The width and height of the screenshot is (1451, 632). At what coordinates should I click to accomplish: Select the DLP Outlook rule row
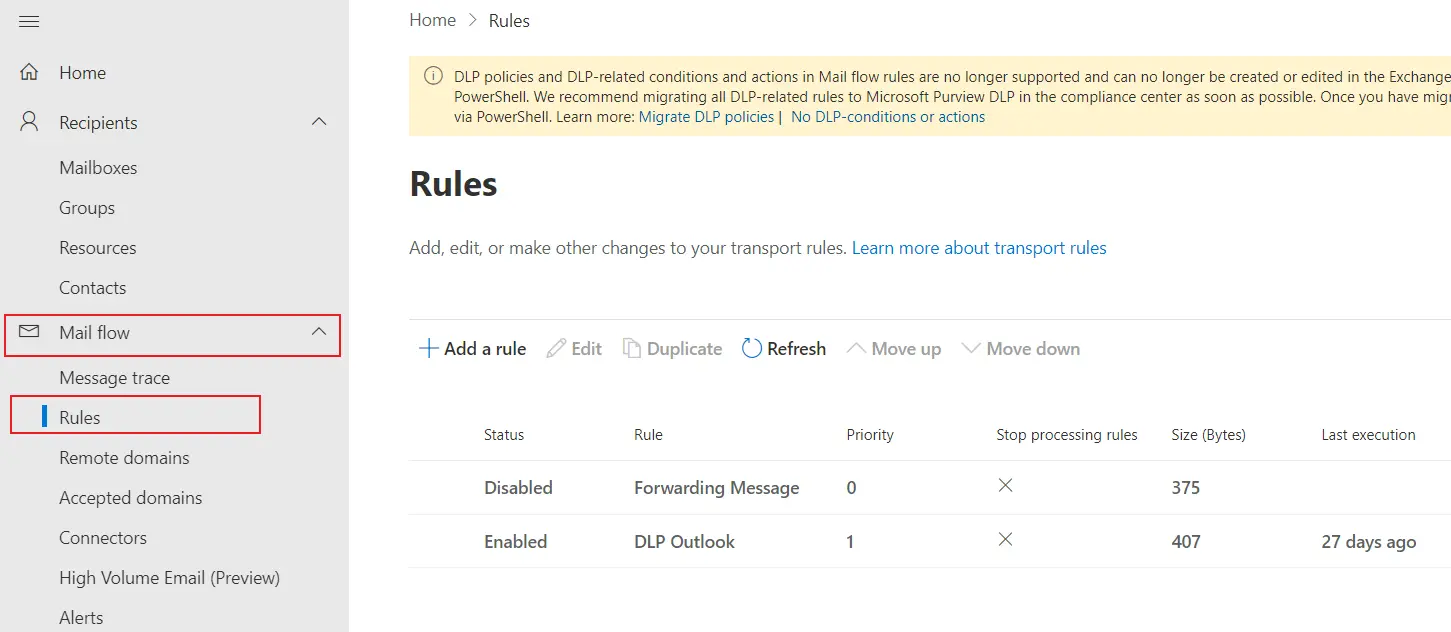tap(684, 541)
